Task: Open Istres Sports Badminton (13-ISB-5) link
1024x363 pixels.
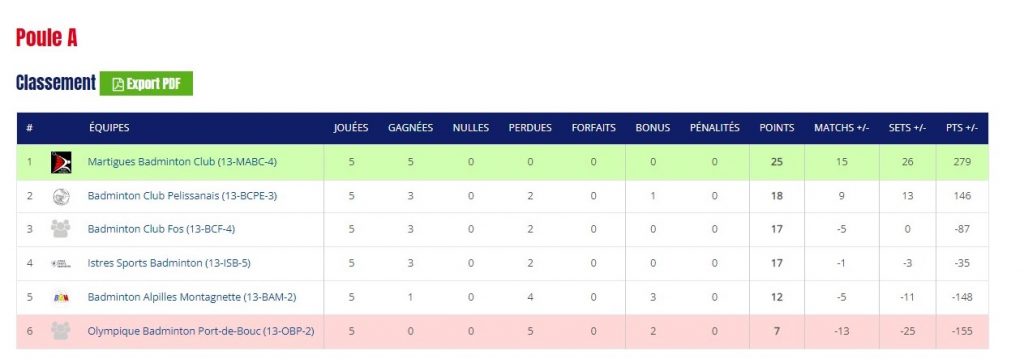Action: (169, 263)
